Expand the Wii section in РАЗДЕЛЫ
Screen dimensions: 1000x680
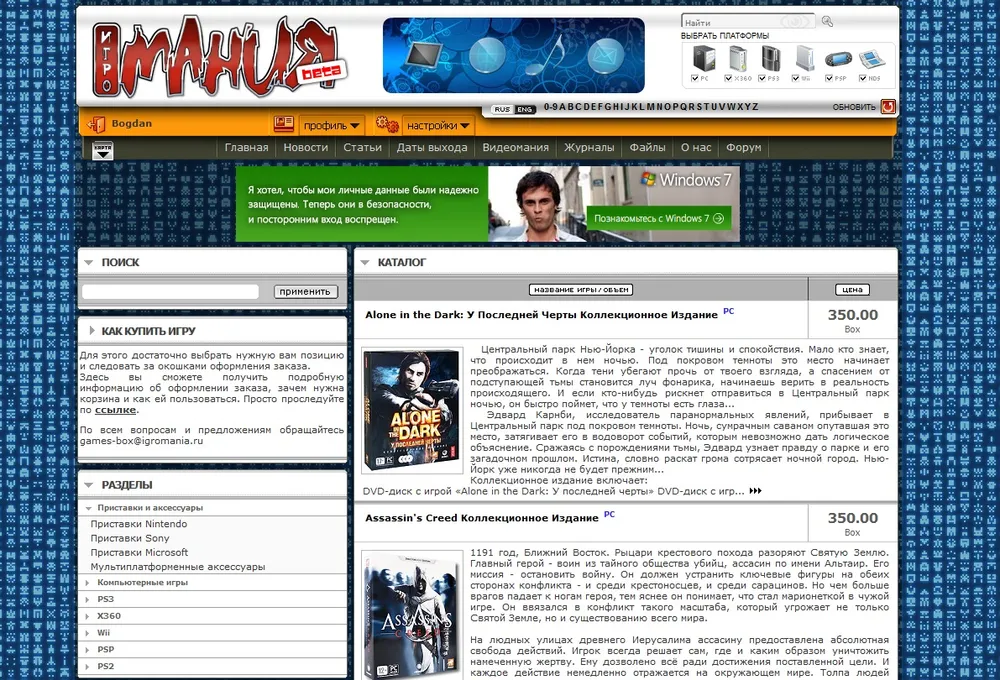point(88,633)
